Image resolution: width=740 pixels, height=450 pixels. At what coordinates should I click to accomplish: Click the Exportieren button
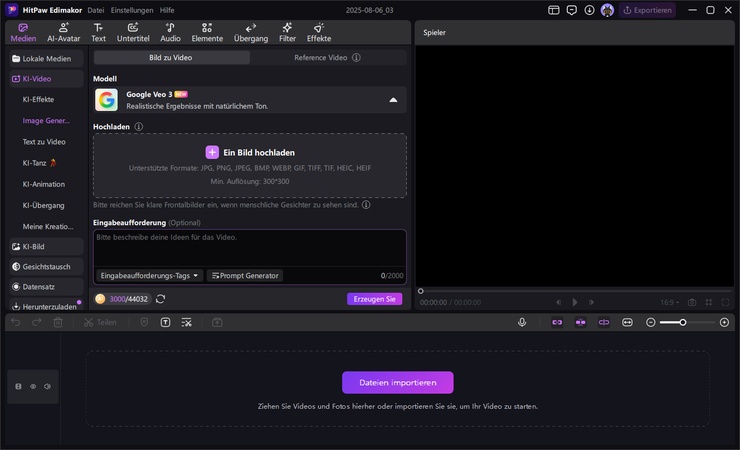648,10
